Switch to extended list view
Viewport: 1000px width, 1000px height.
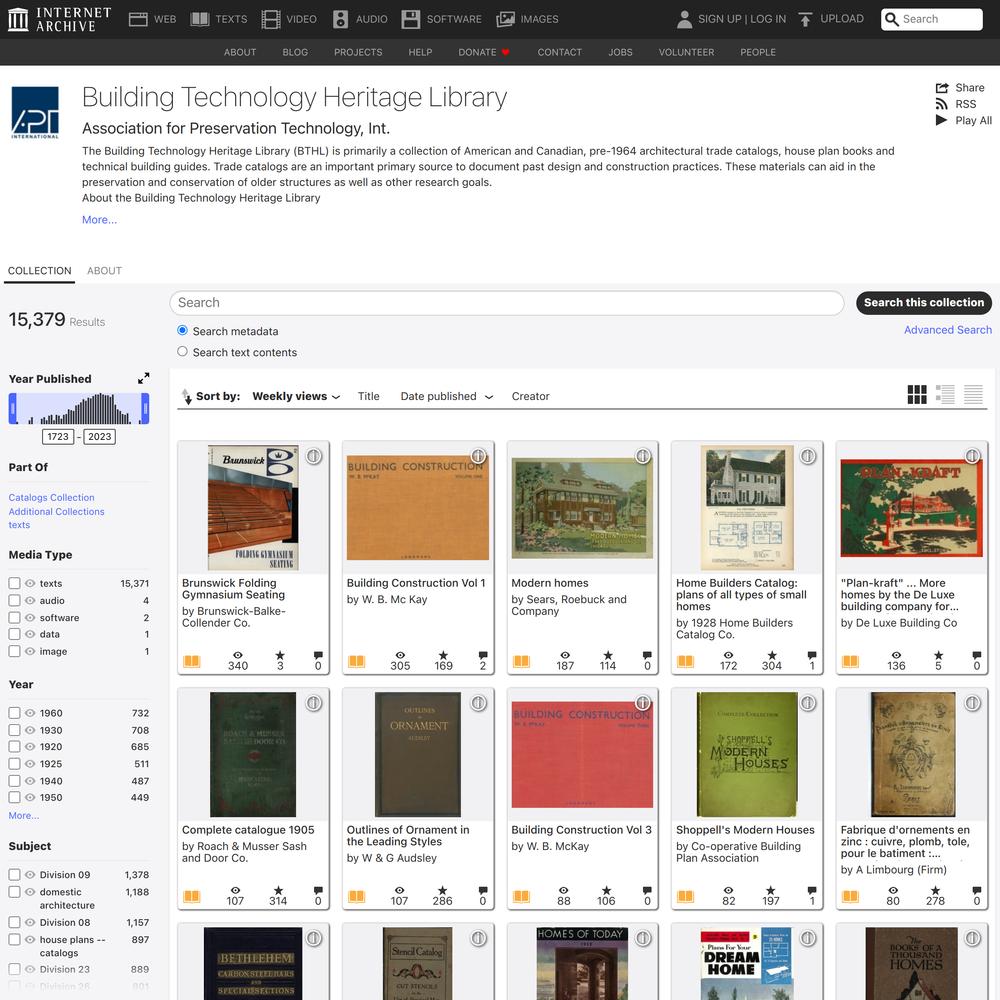pos(945,395)
